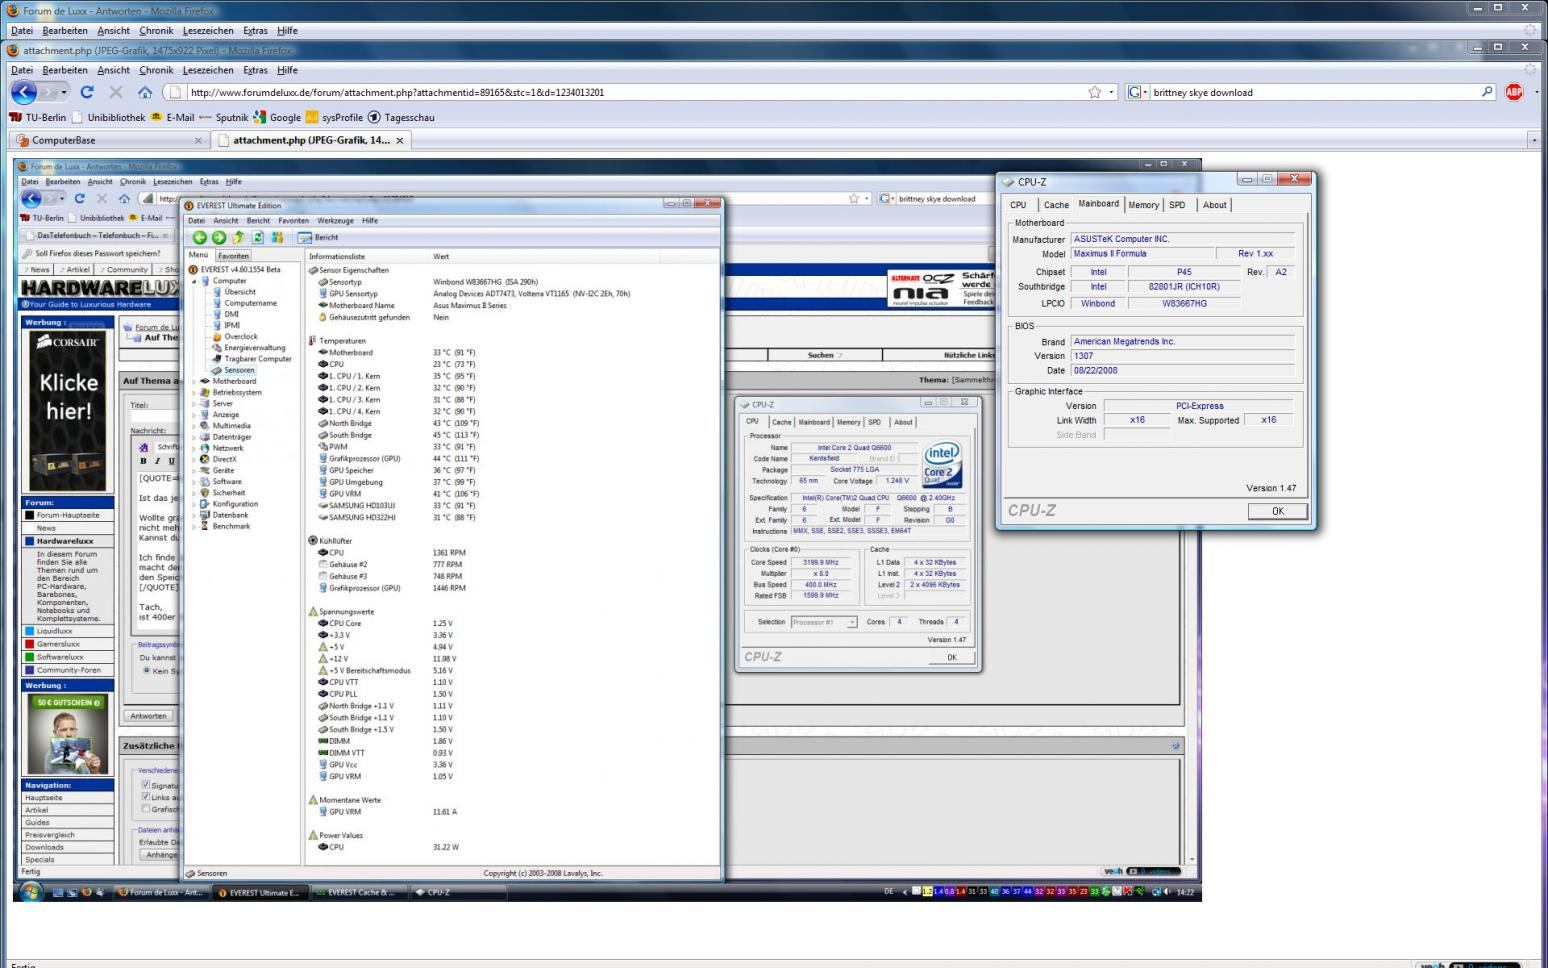Close the attachment.php tab
1548x968 pixels.
click(400, 140)
